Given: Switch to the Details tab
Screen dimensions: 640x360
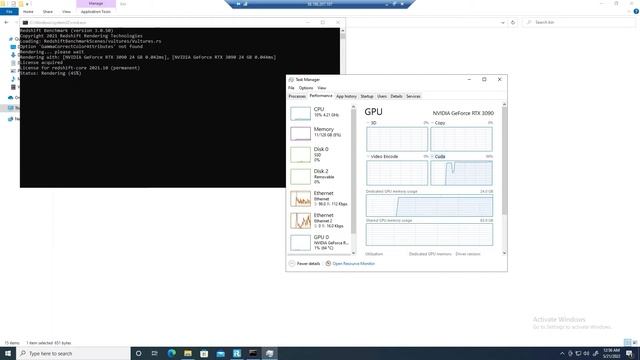Looking at the screenshot, I should (x=396, y=96).
